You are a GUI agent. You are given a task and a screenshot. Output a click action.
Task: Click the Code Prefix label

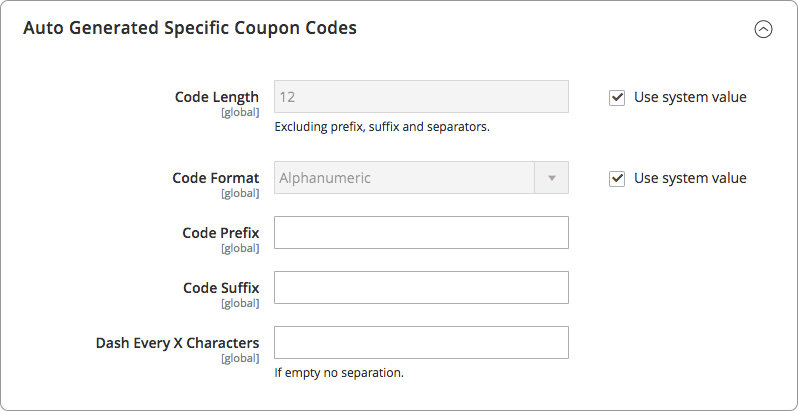click(x=221, y=233)
